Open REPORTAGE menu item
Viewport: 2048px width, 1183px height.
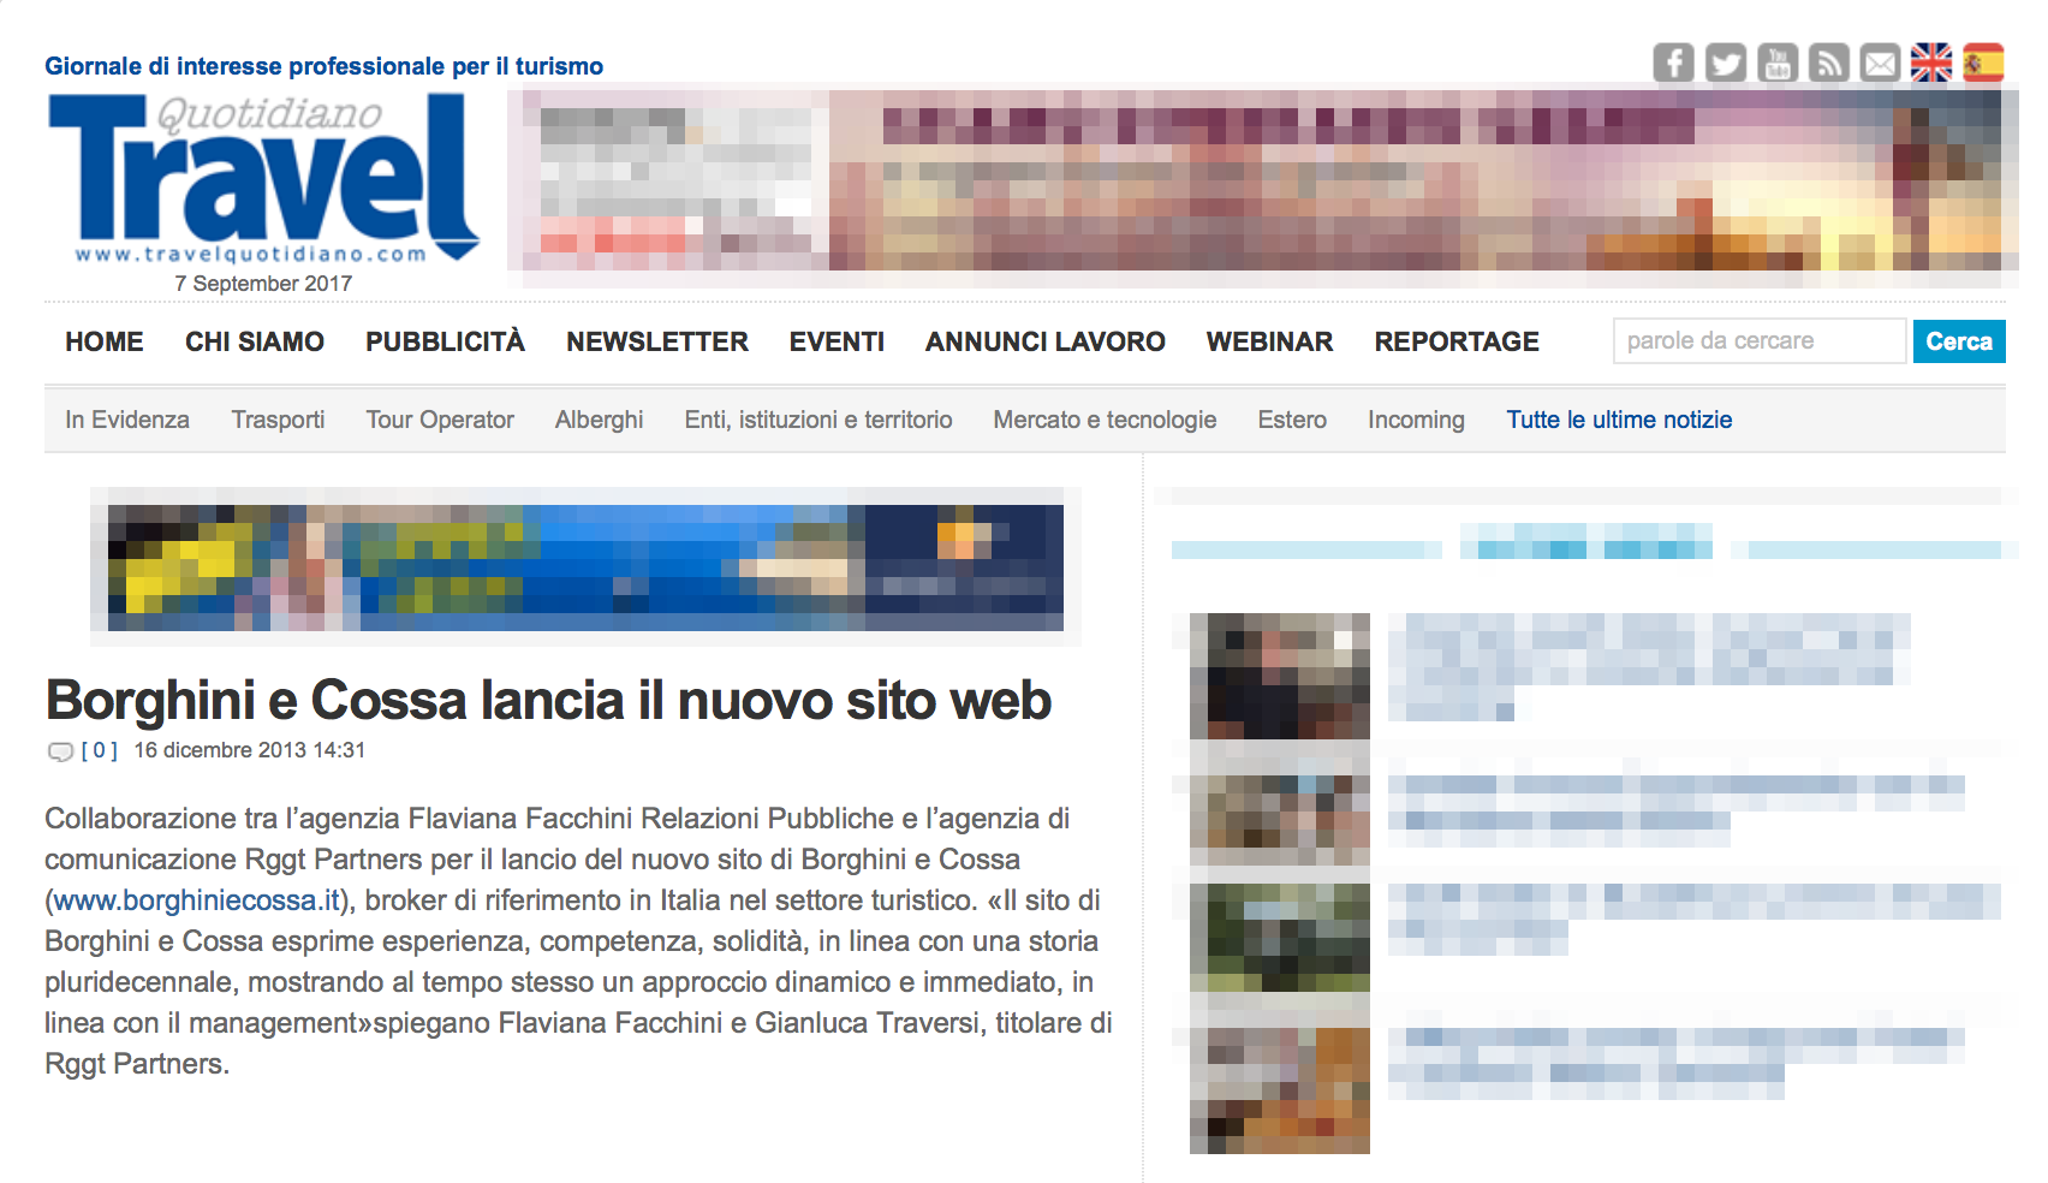1456,342
